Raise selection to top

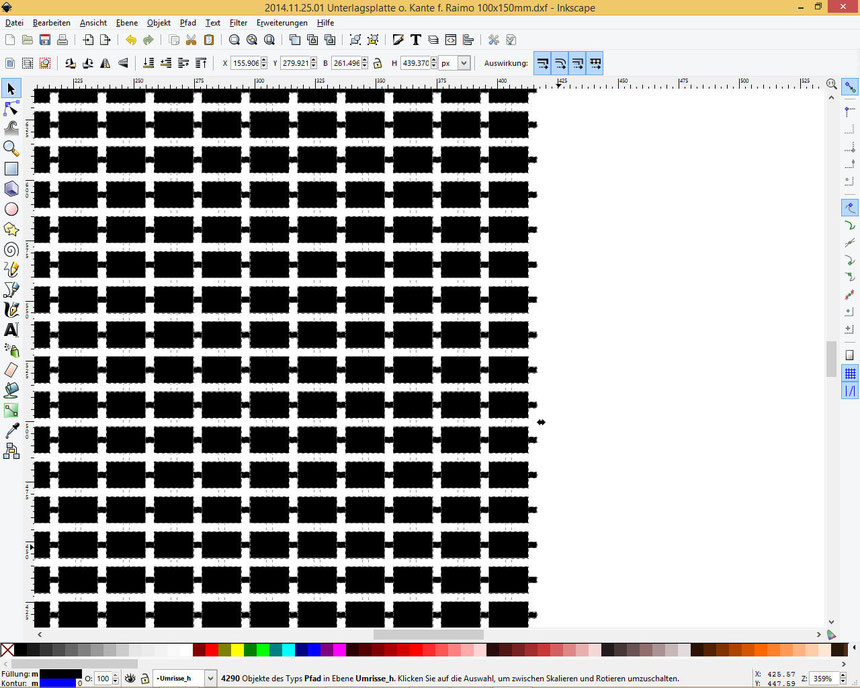pyautogui.click(x=201, y=63)
